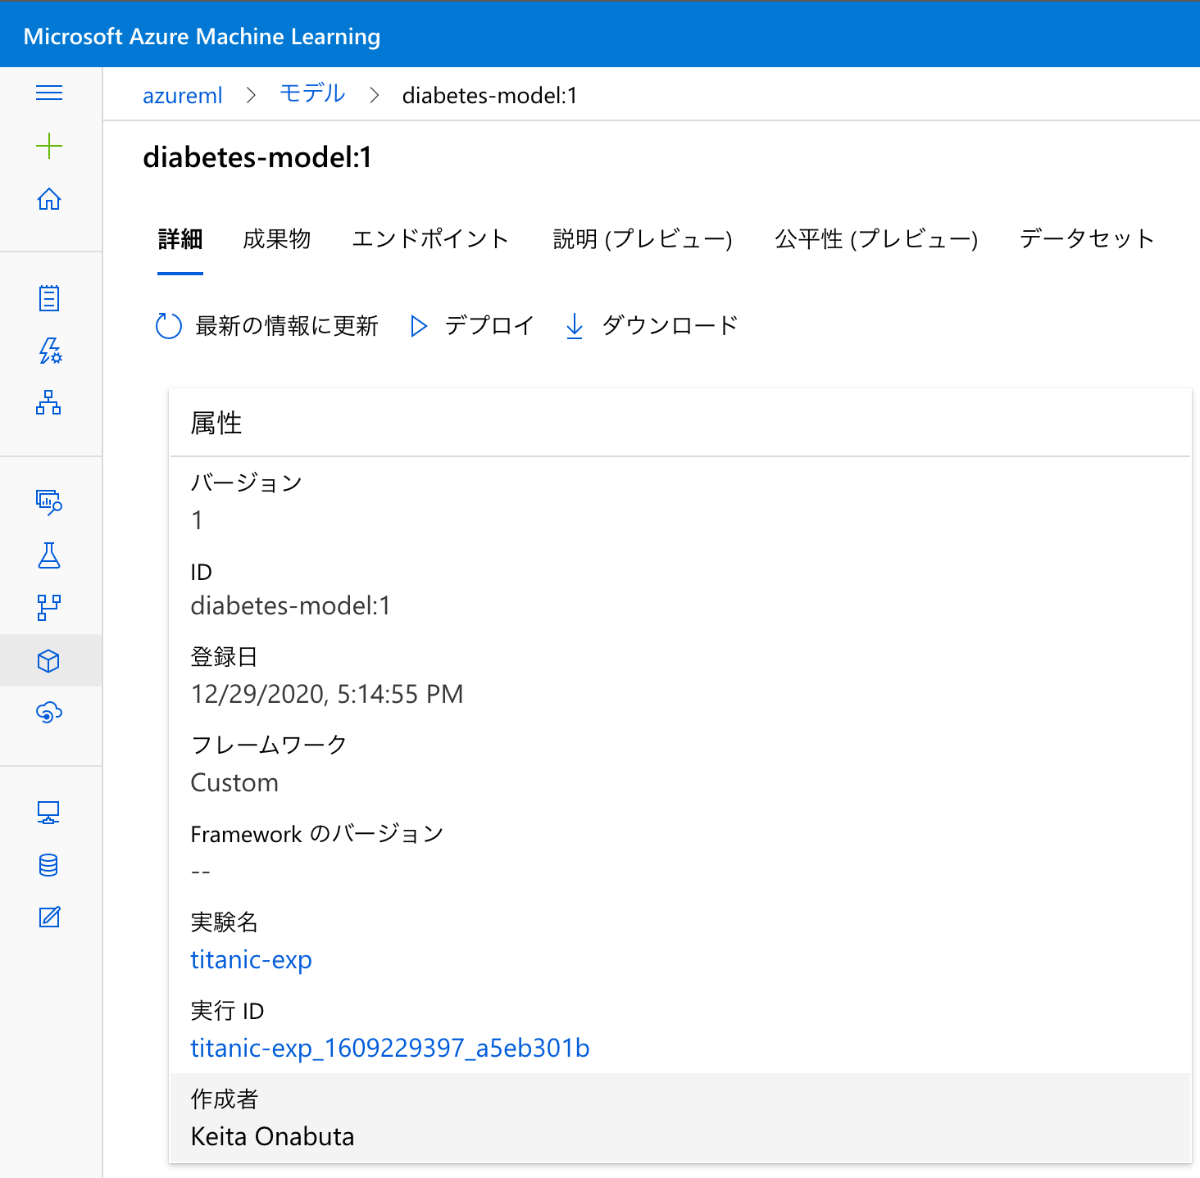Click the deploy play triangle icon
This screenshot has width=1200, height=1178.
coord(419,326)
